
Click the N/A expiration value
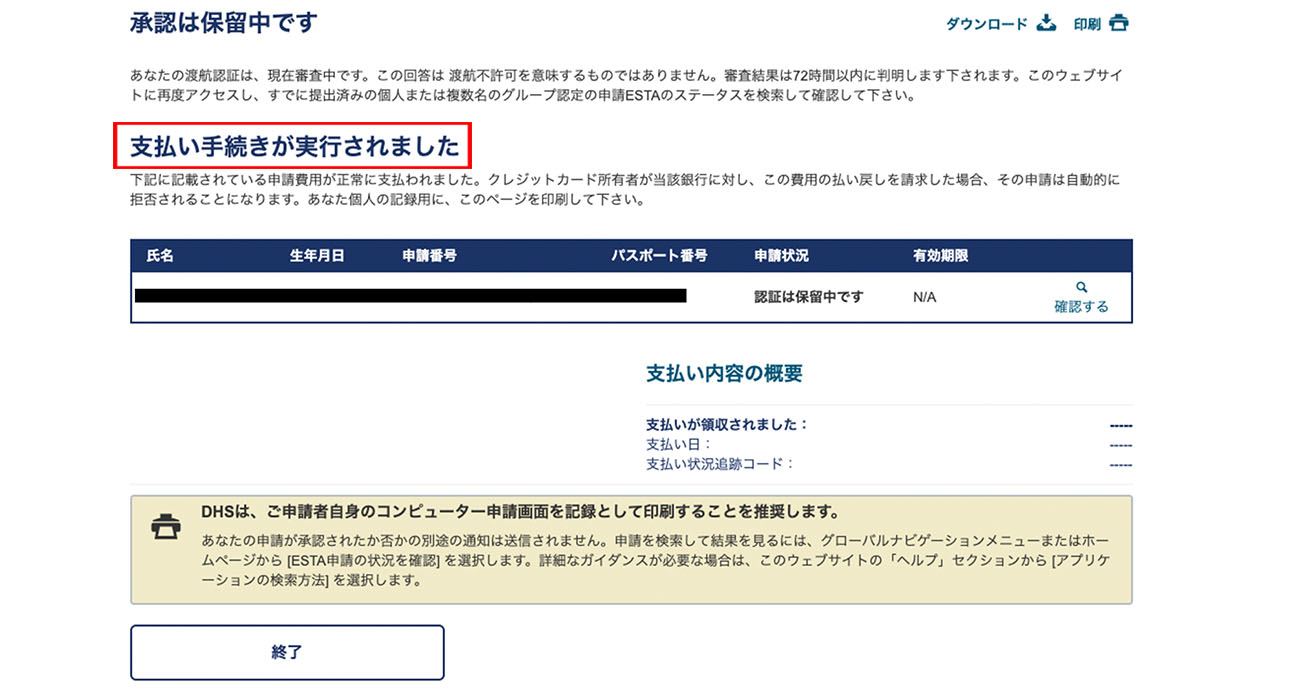point(925,297)
